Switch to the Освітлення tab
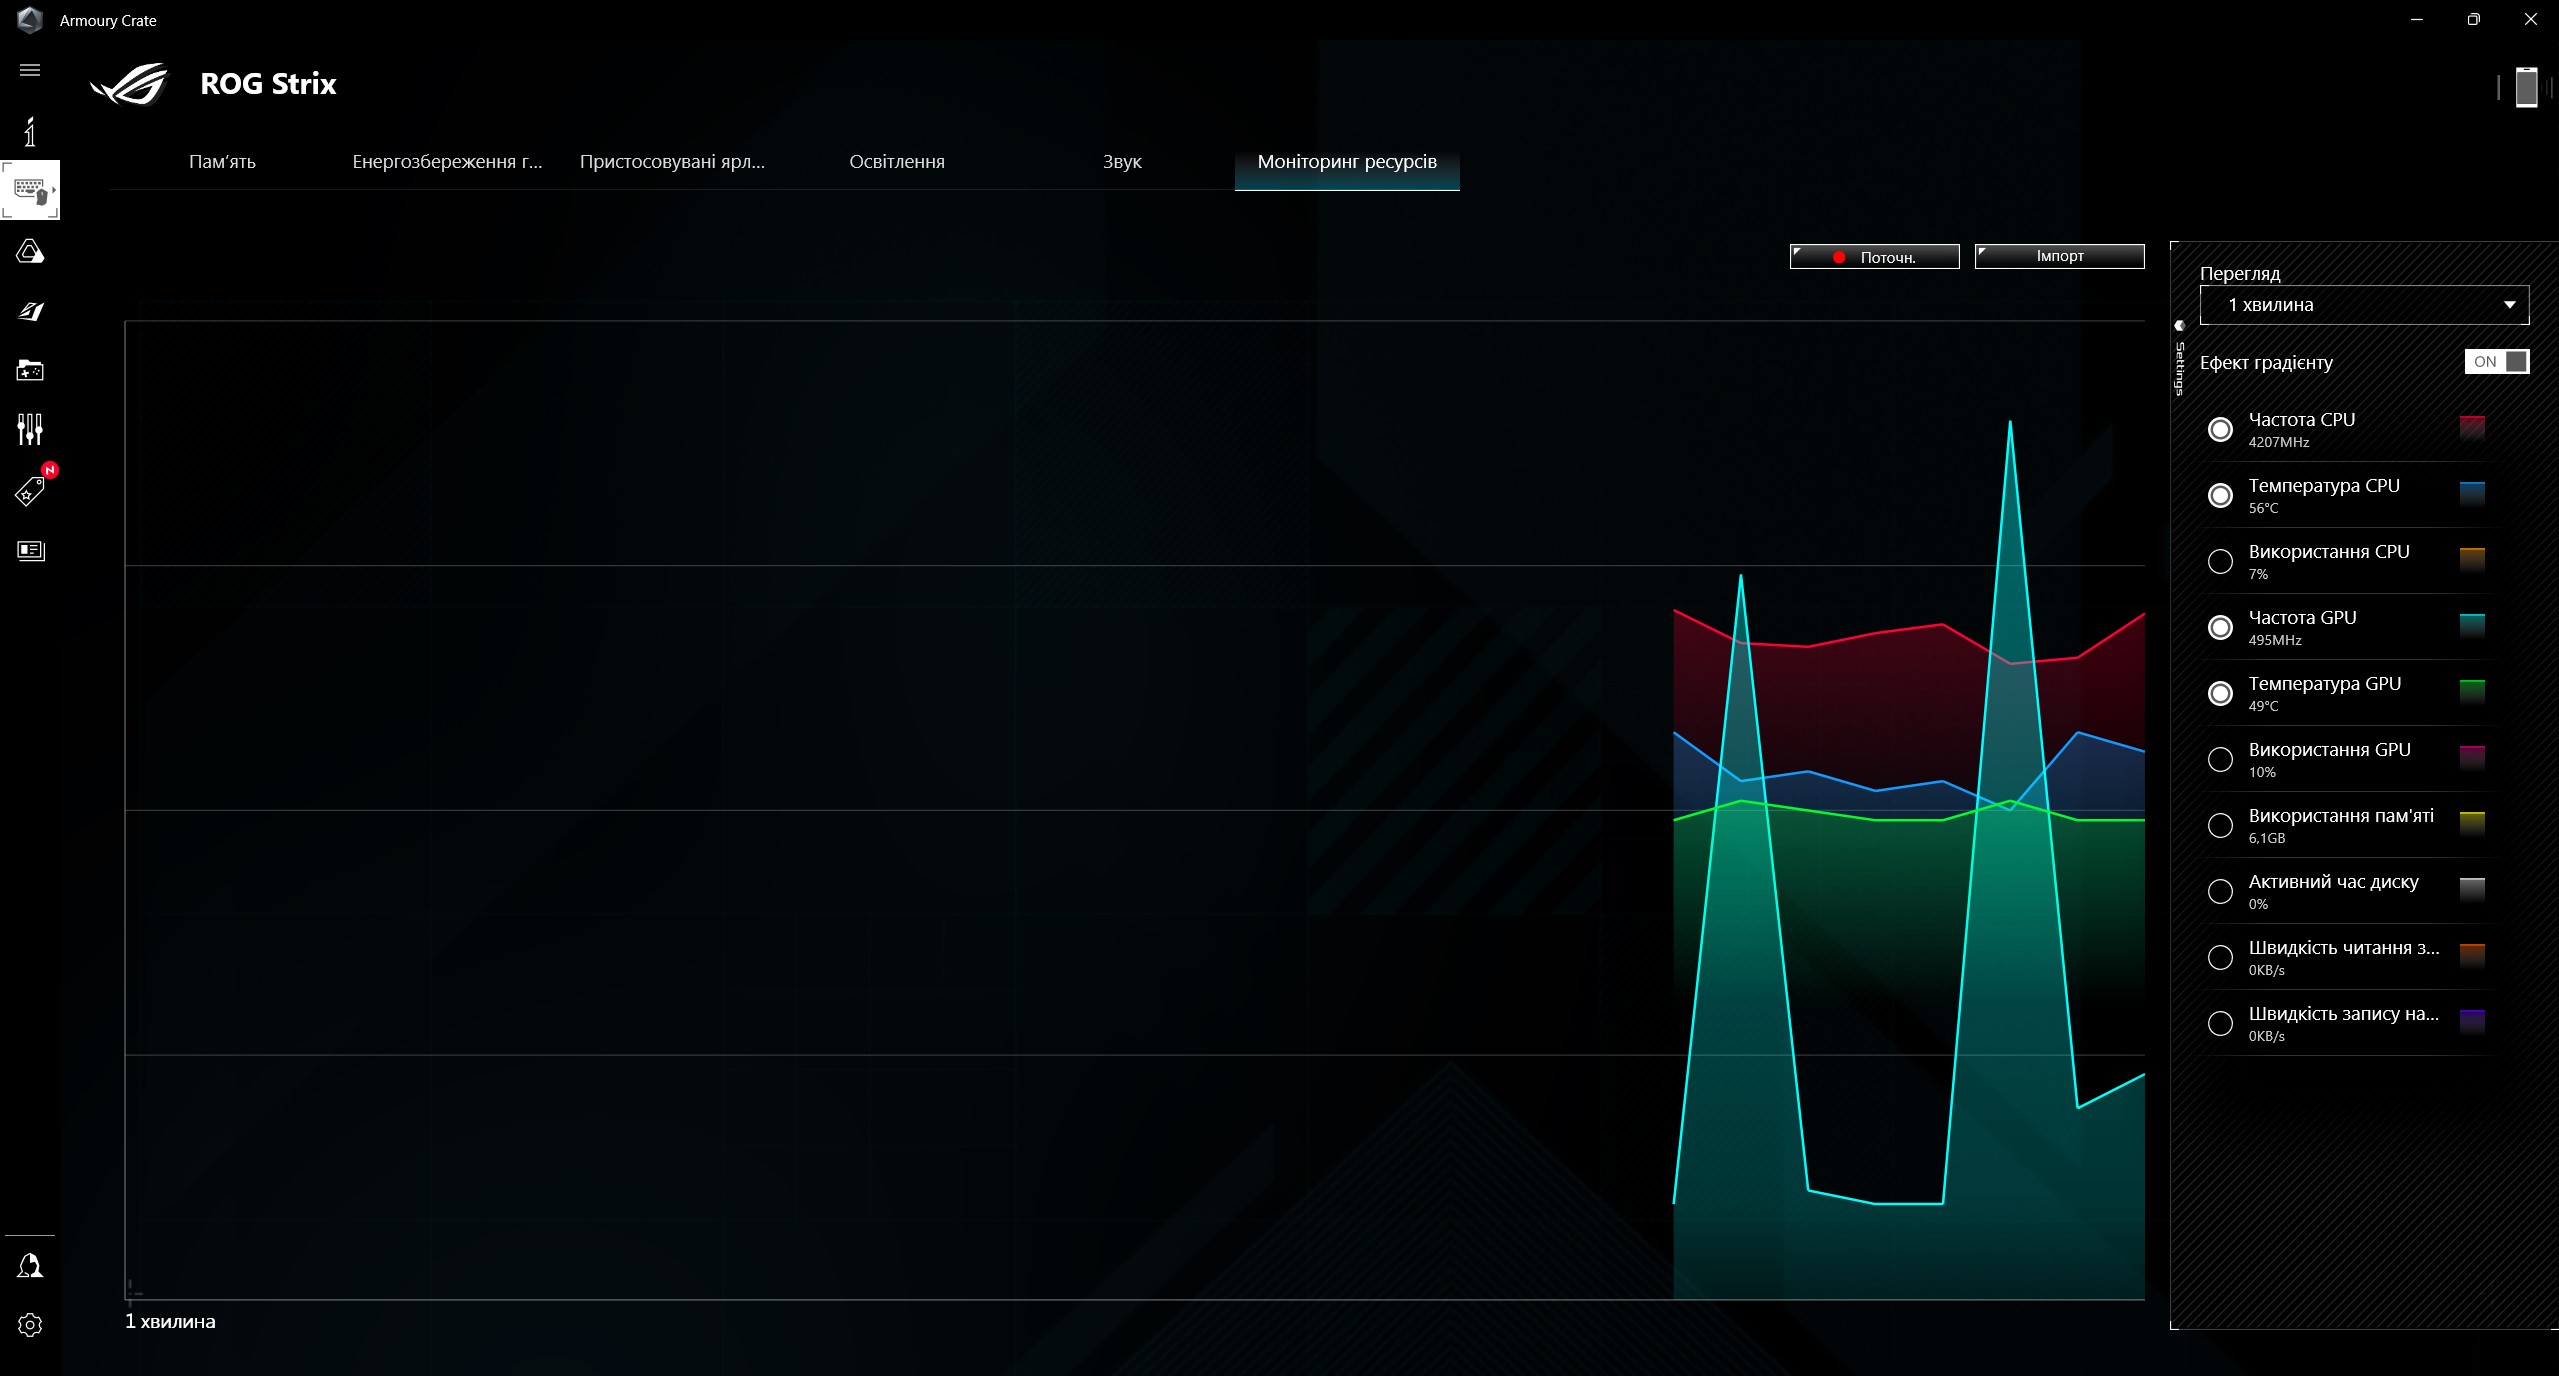Image resolution: width=2559 pixels, height=1376 pixels. coord(896,162)
